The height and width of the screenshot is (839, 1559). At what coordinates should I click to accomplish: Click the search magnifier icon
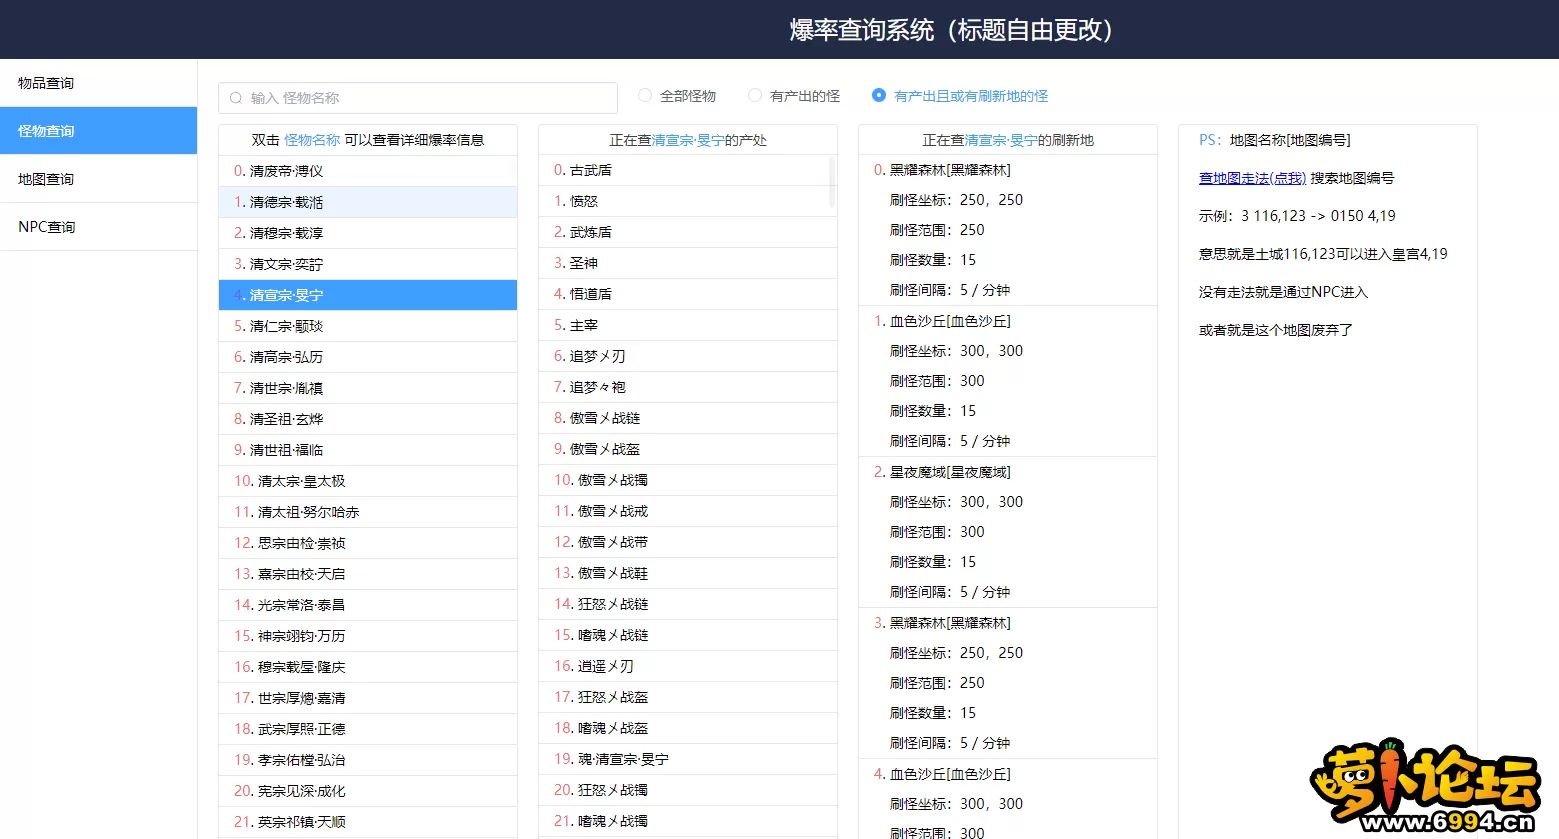236,98
